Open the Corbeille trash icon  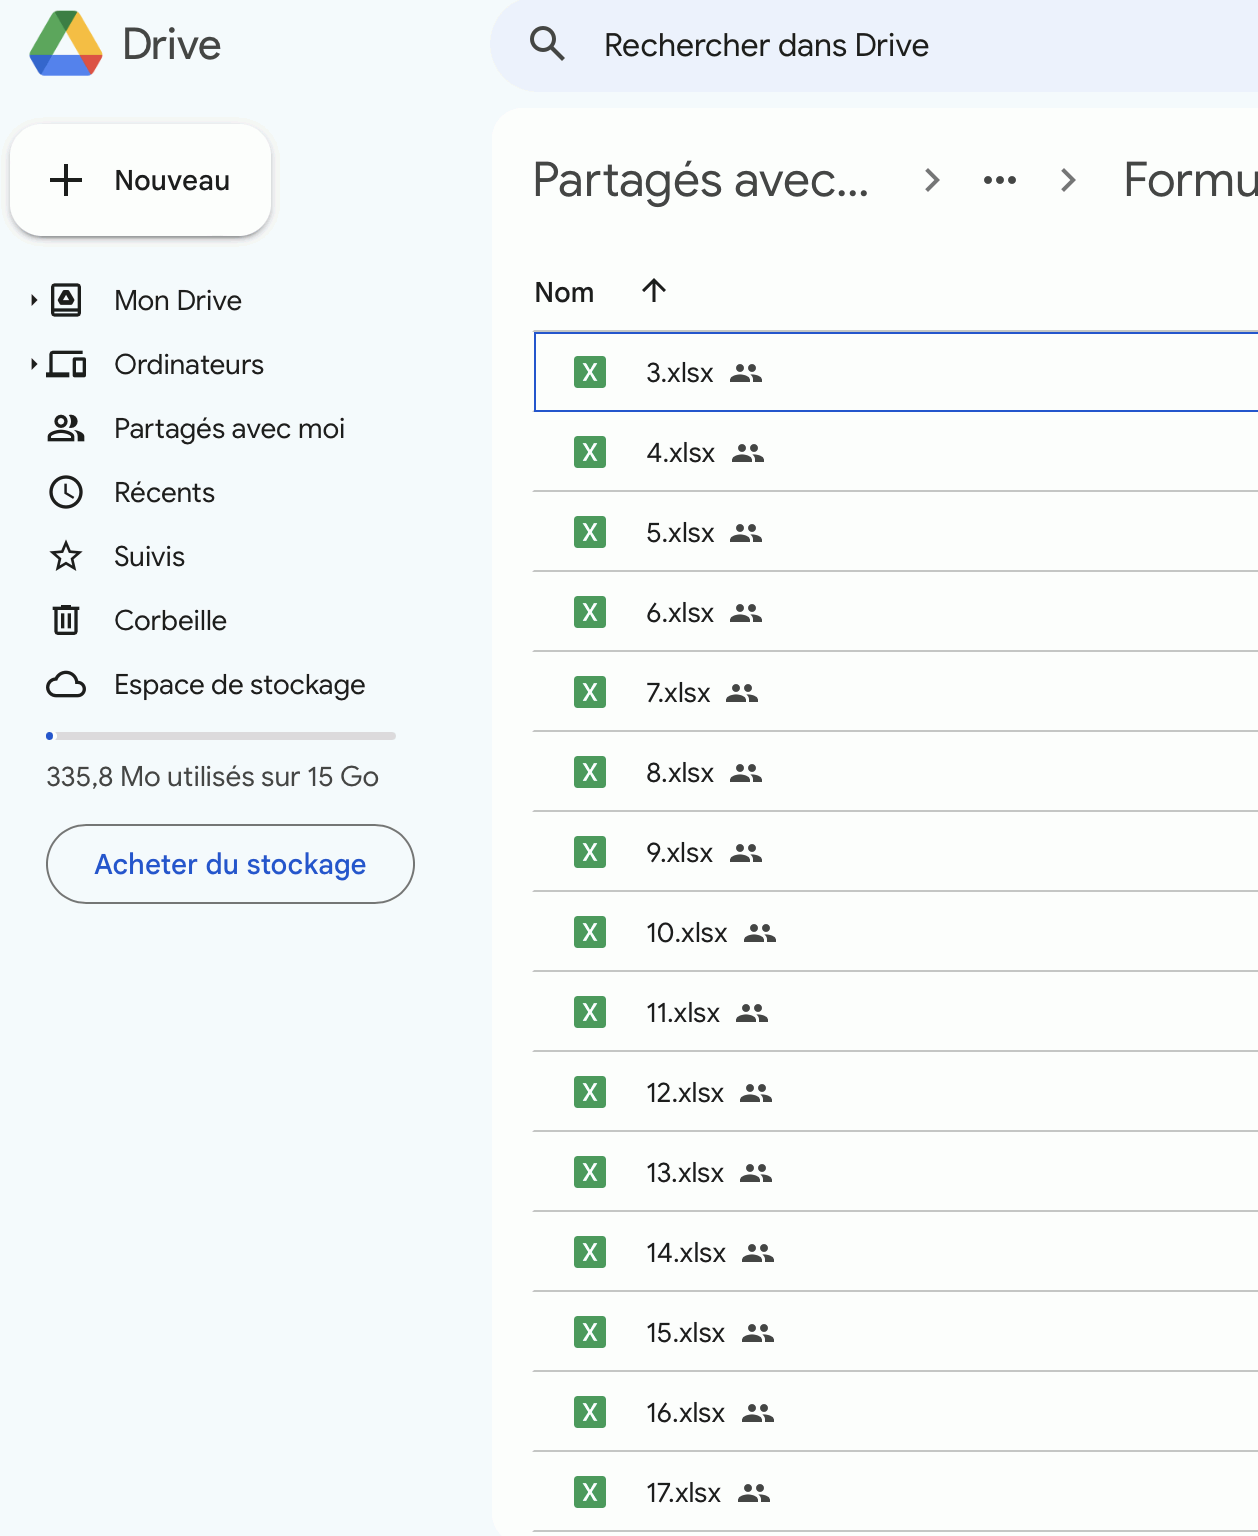coord(66,620)
